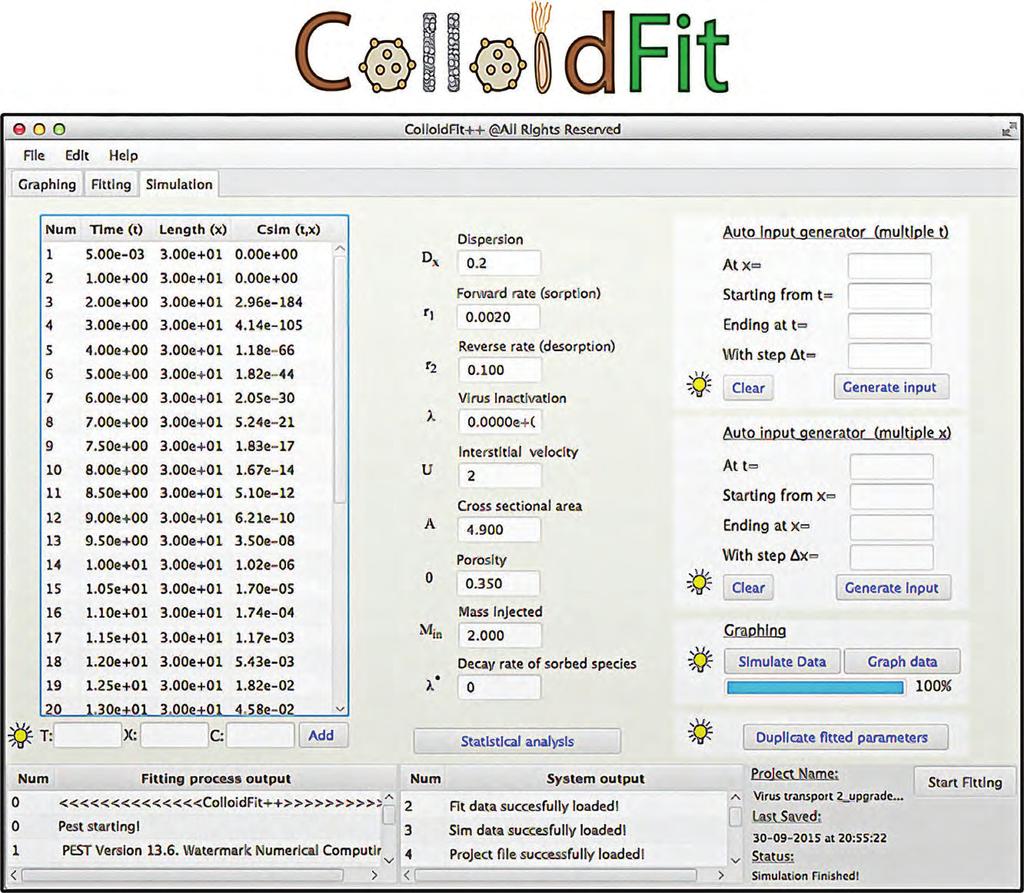Screen dimensions: 1024x893
Task: Click Generate input for multiple x
Action: [892, 588]
